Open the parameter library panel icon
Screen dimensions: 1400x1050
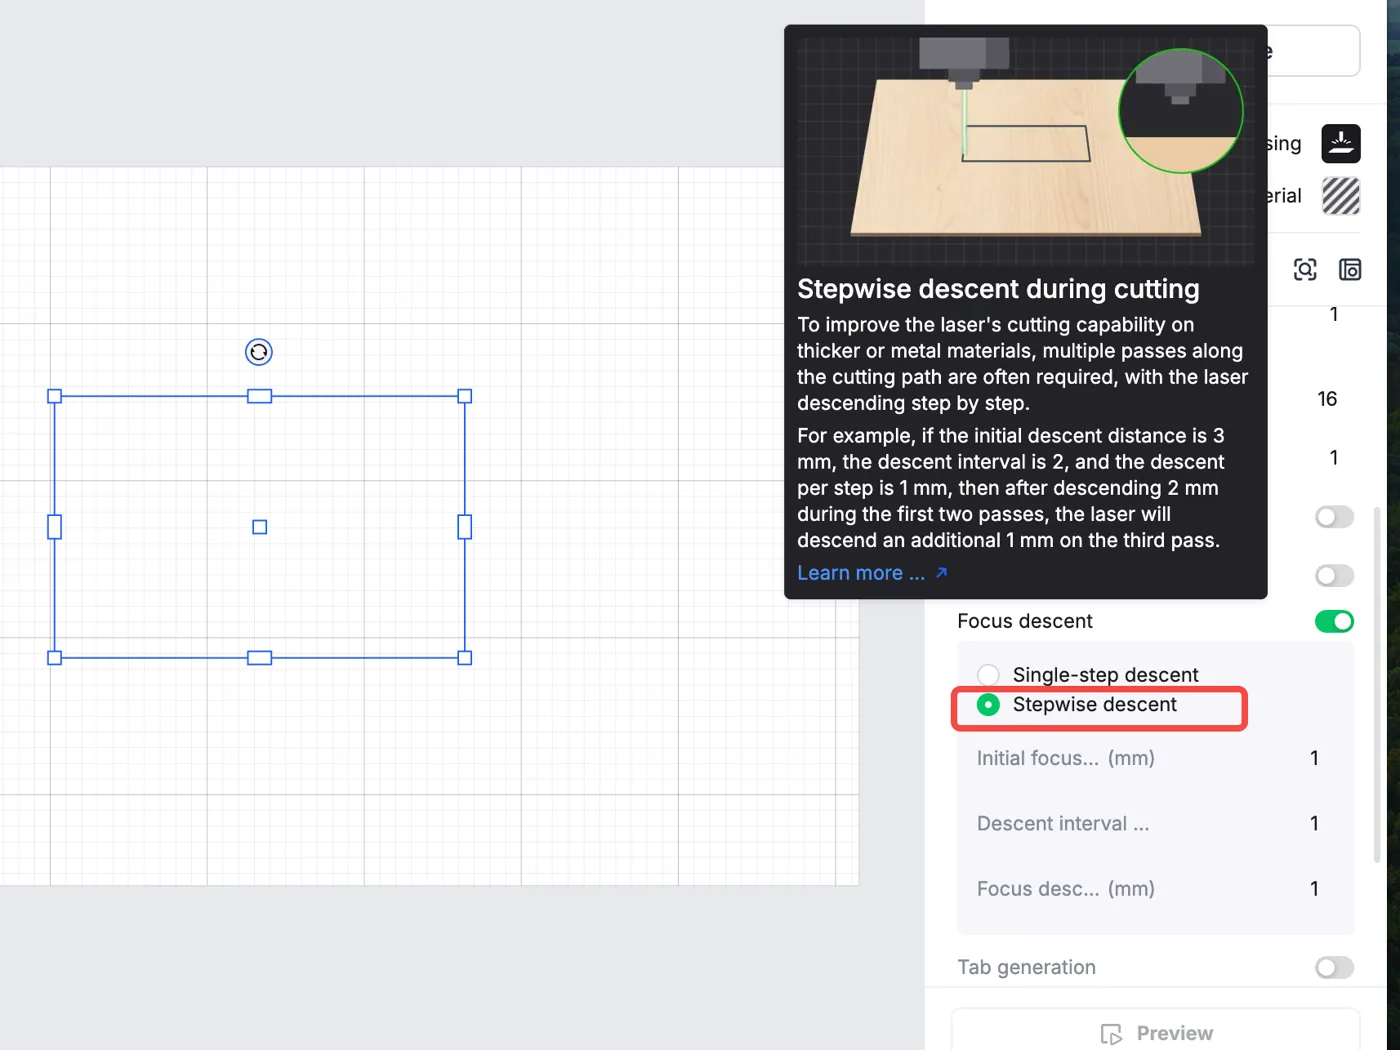(x=1350, y=270)
